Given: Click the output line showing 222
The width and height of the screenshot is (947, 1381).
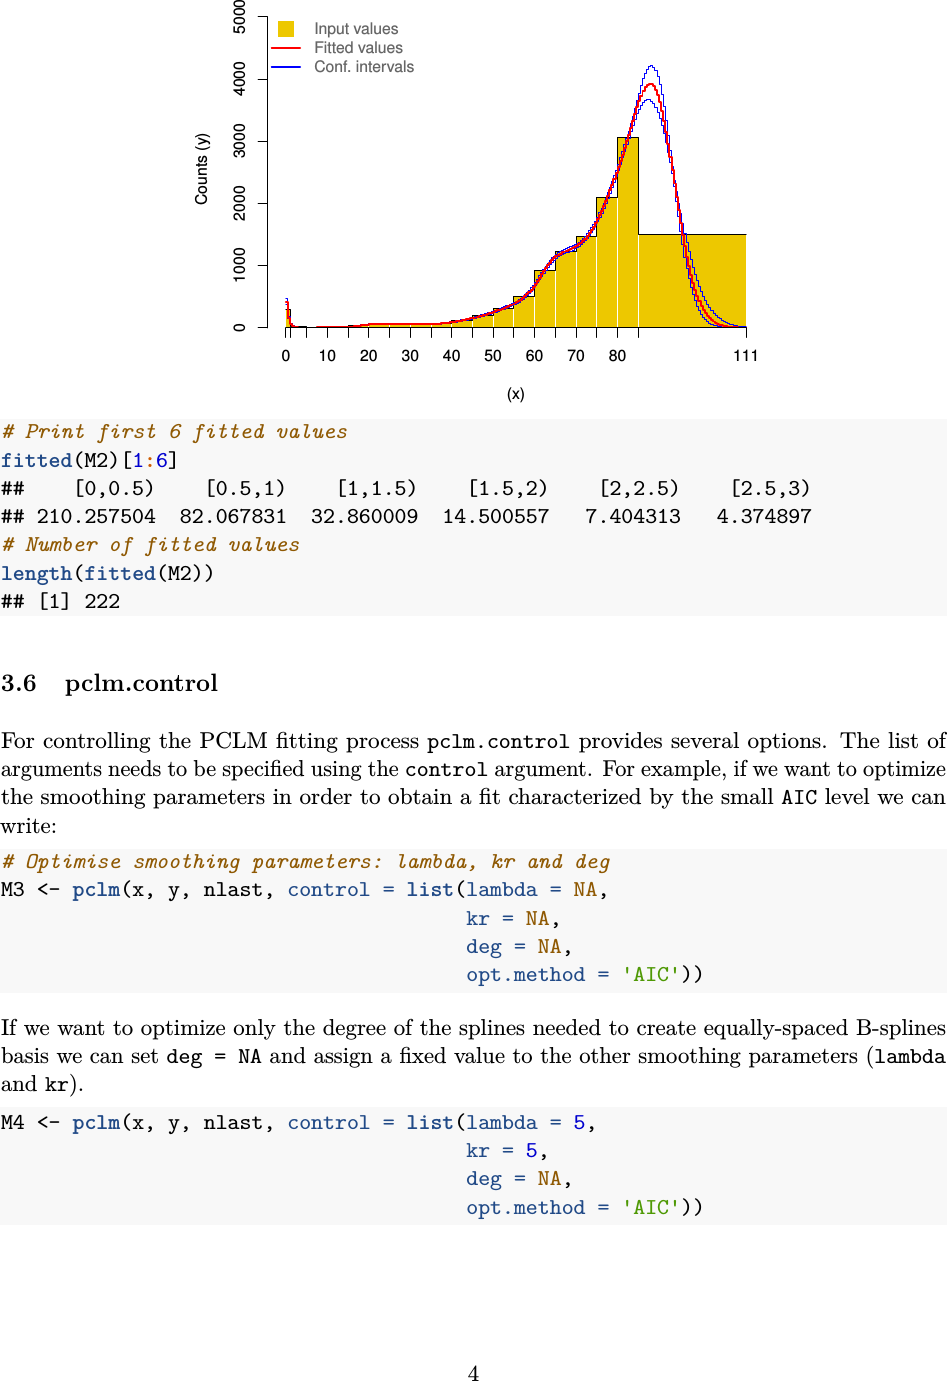Looking at the screenshot, I should click(x=61, y=601).
